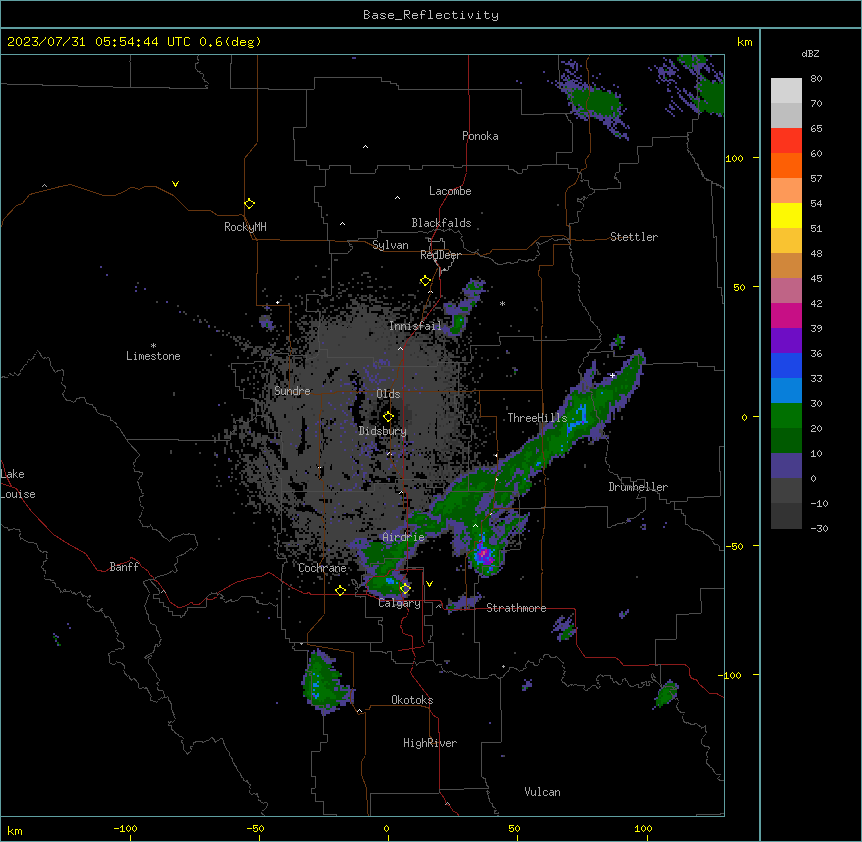The height and width of the screenshot is (842, 862).
Task: Select the purple swatch between 39 and 36 dBZ
Action: click(786, 341)
